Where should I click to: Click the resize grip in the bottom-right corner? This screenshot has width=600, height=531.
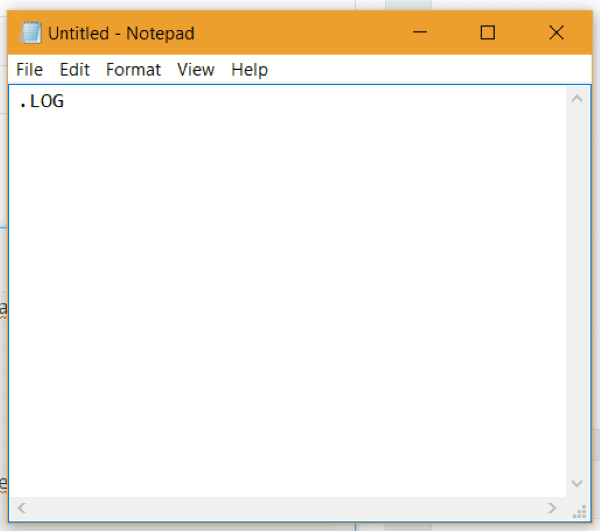pyautogui.click(x=579, y=509)
